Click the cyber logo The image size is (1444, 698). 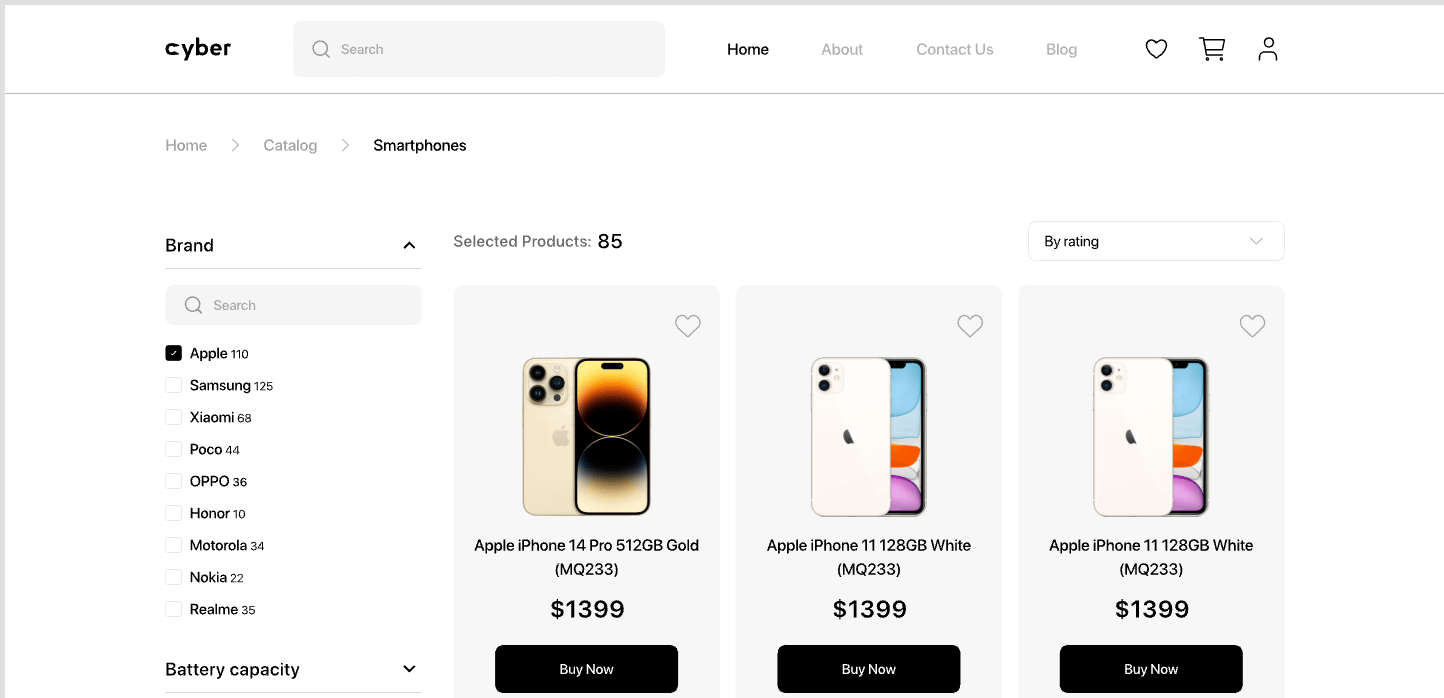[198, 49]
